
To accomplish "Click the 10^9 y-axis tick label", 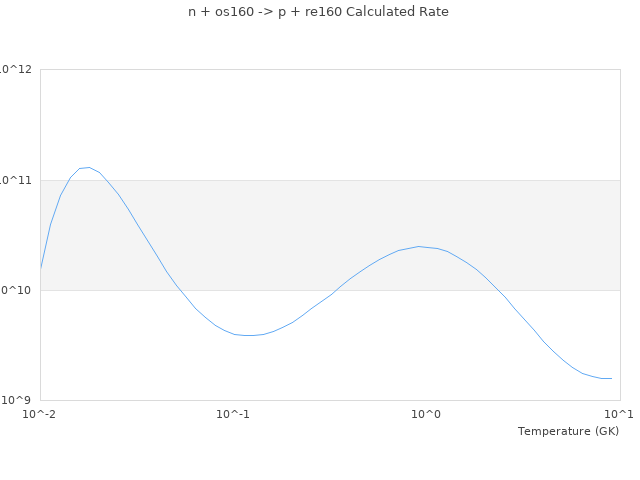I will 16,400.
